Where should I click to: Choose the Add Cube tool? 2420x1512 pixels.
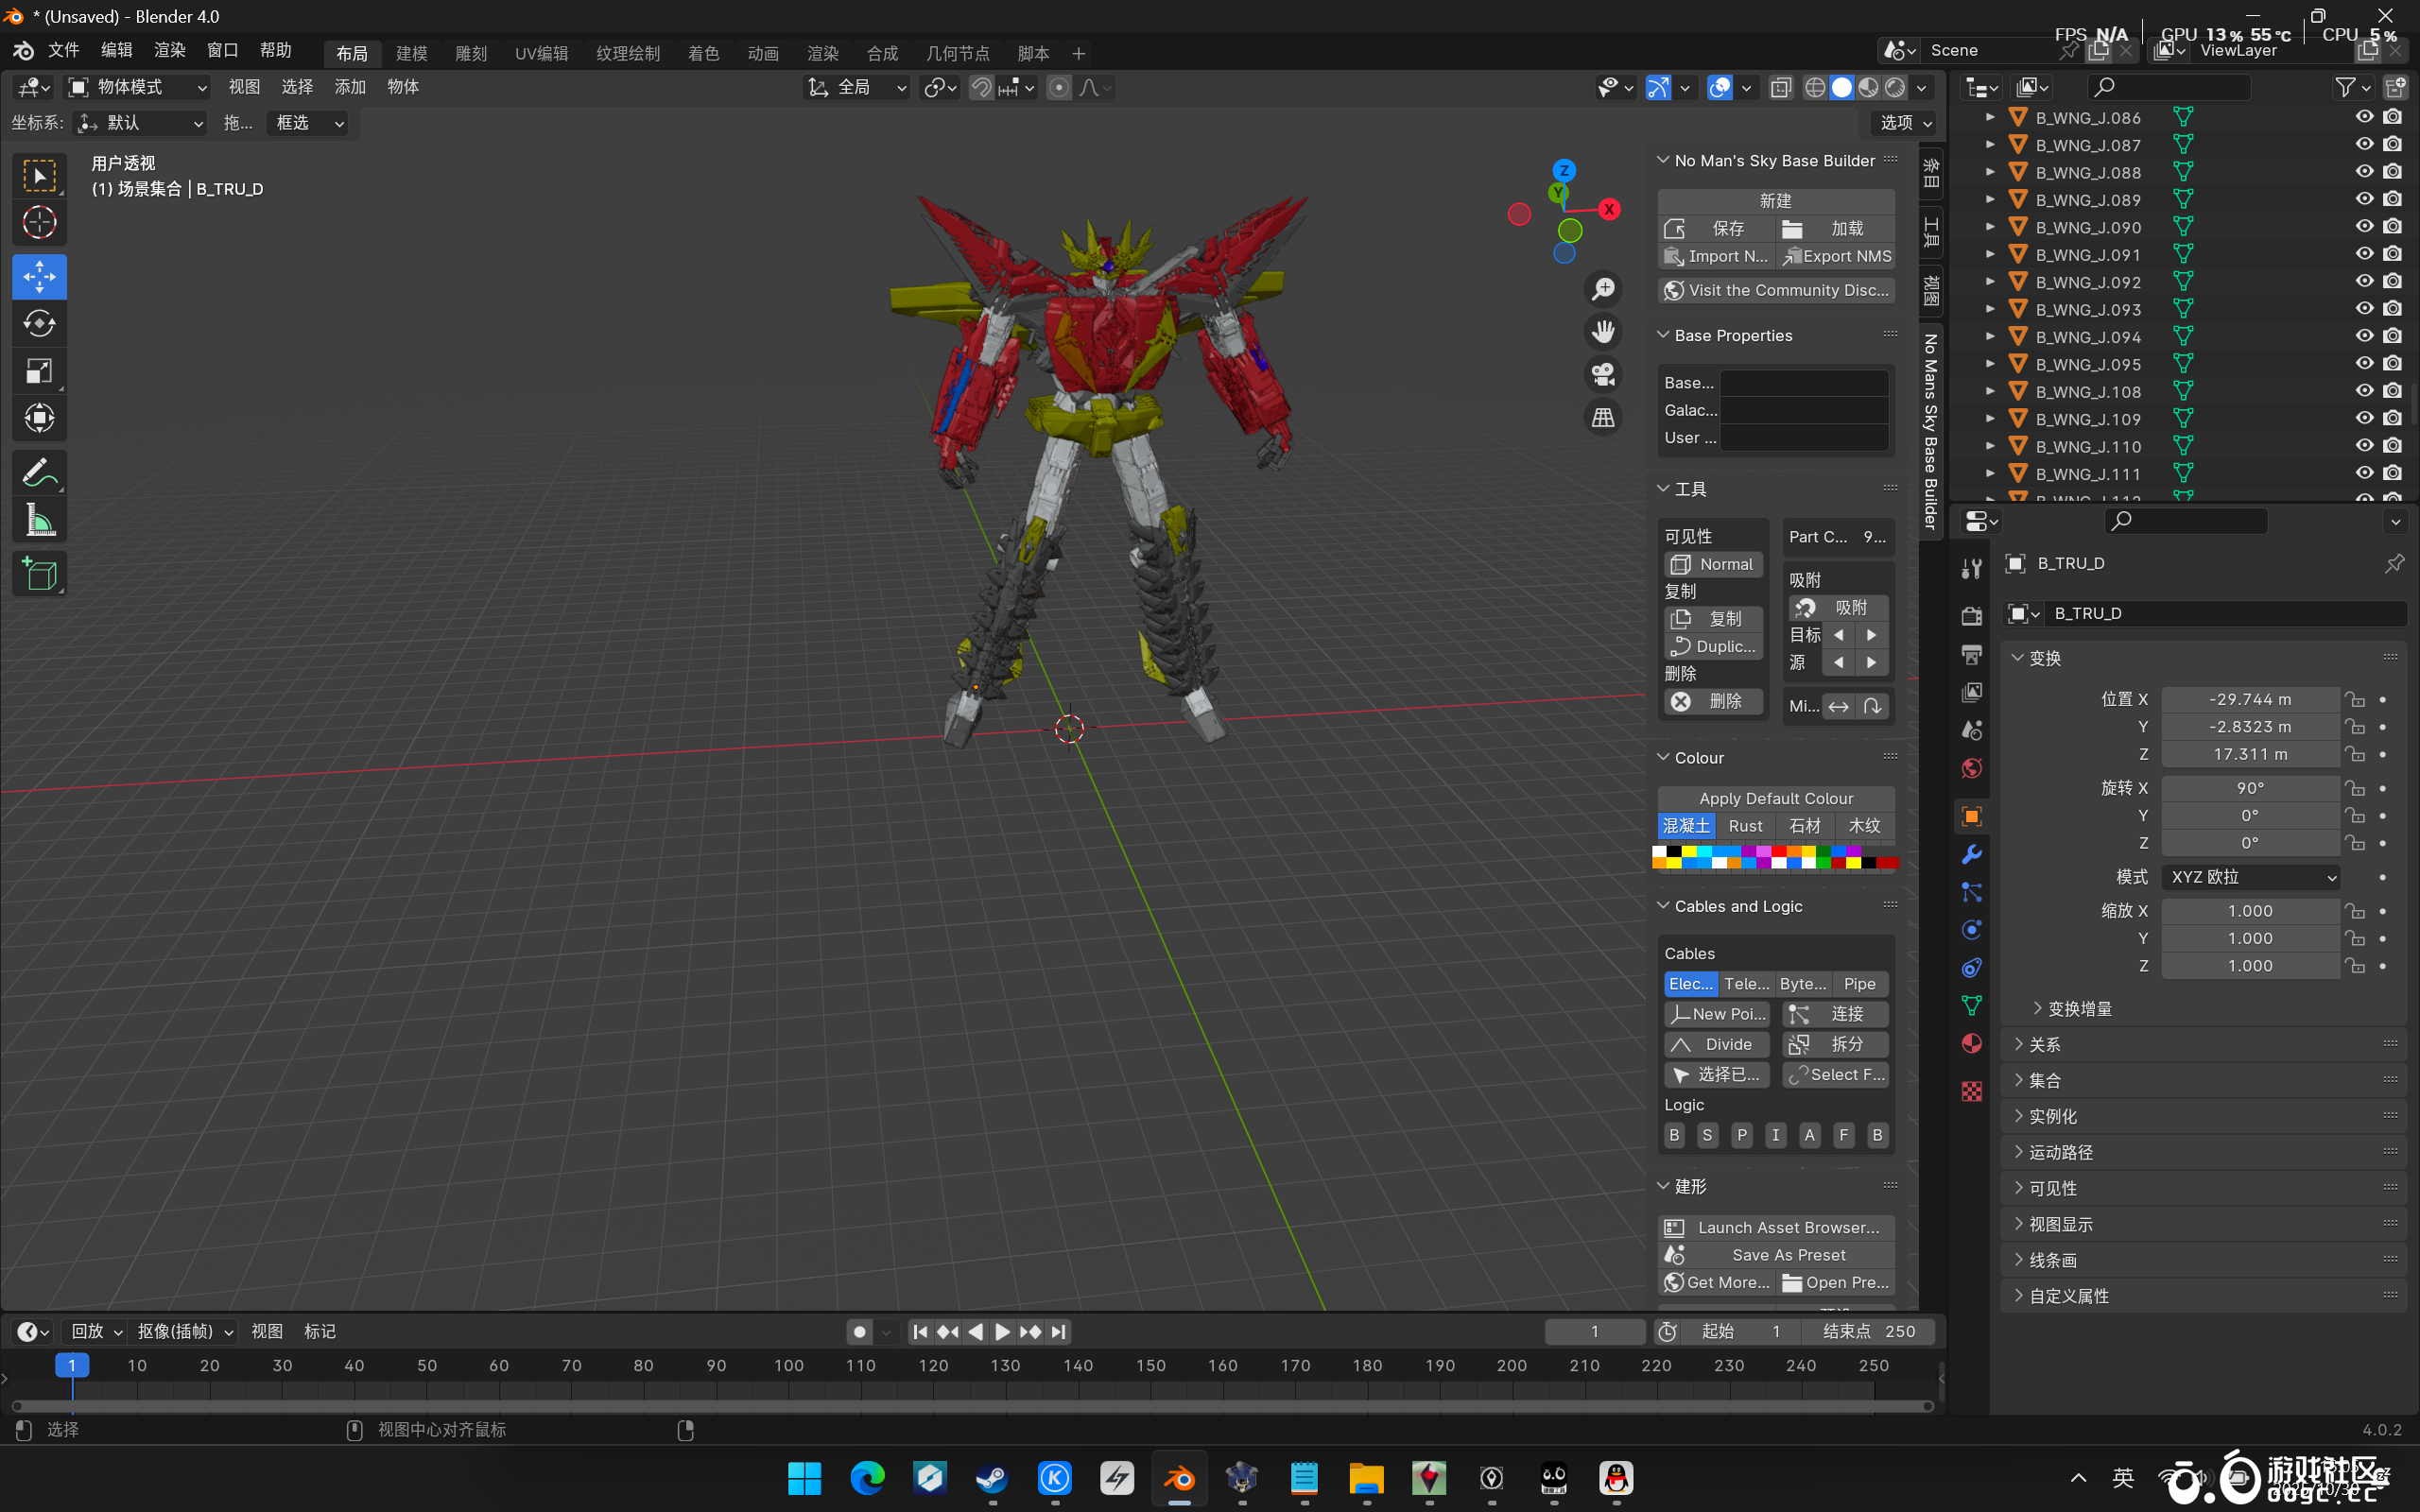pyautogui.click(x=39, y=575)
